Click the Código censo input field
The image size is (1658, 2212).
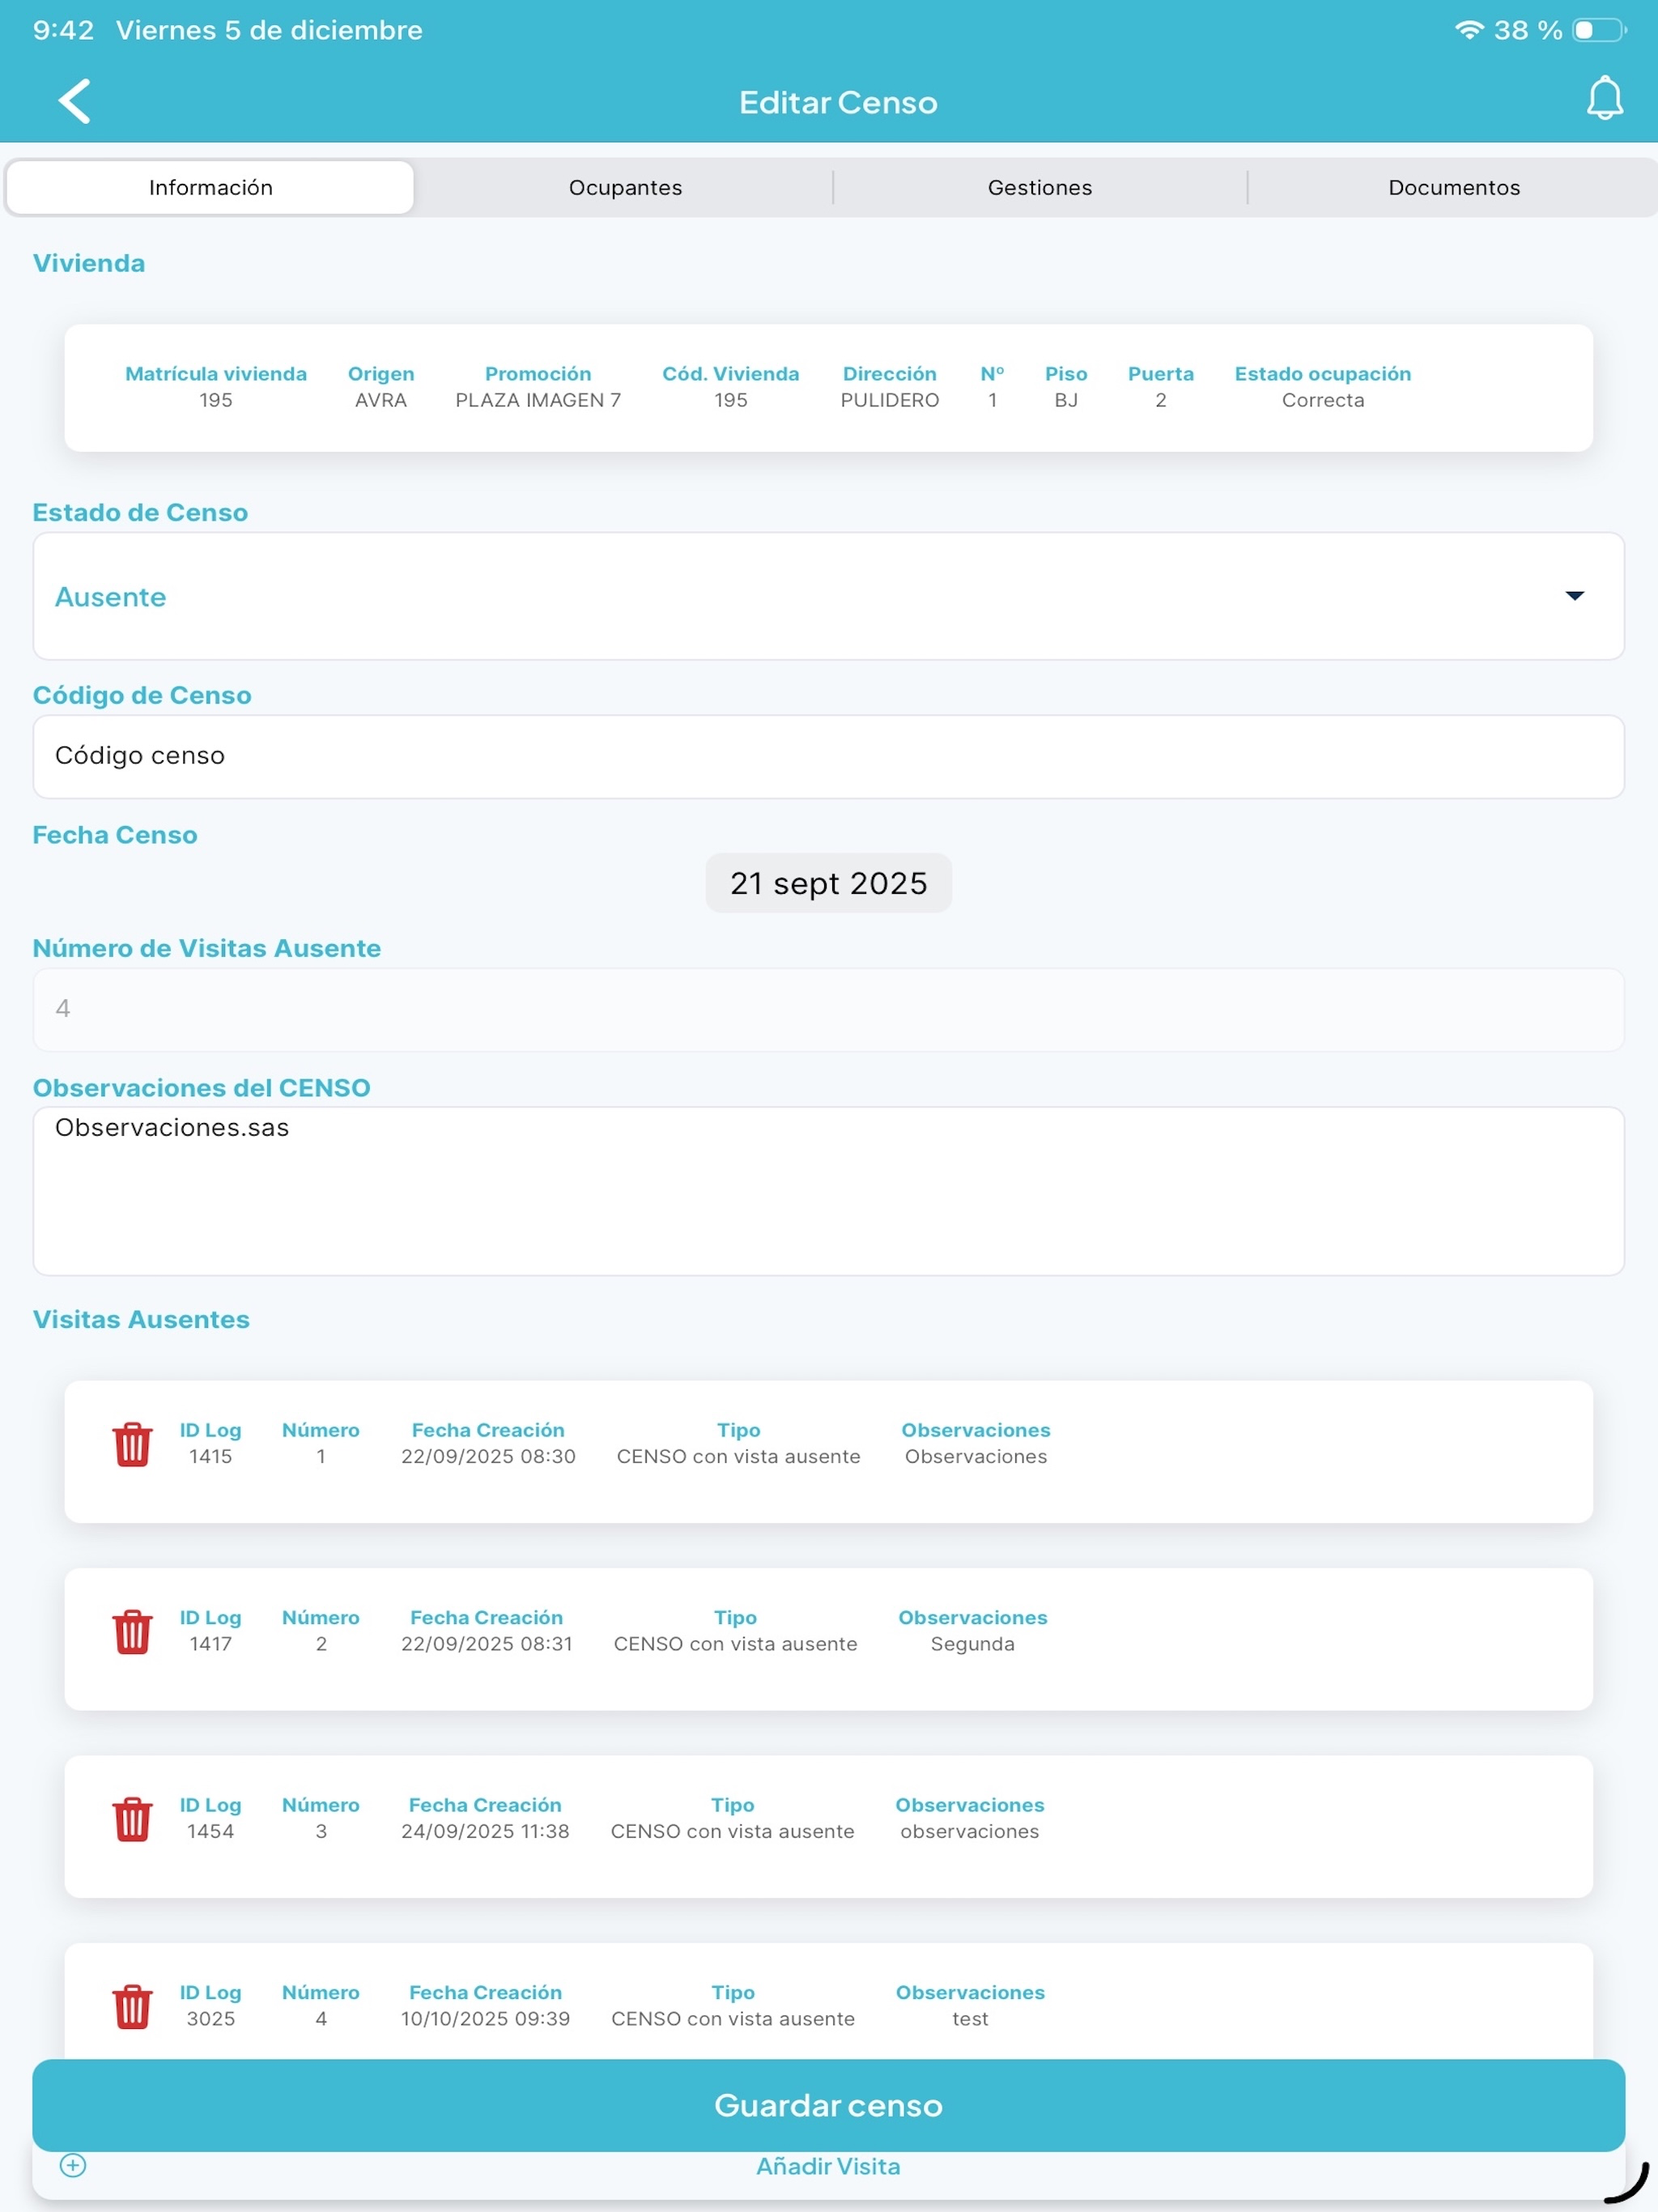tap(828, 756)
